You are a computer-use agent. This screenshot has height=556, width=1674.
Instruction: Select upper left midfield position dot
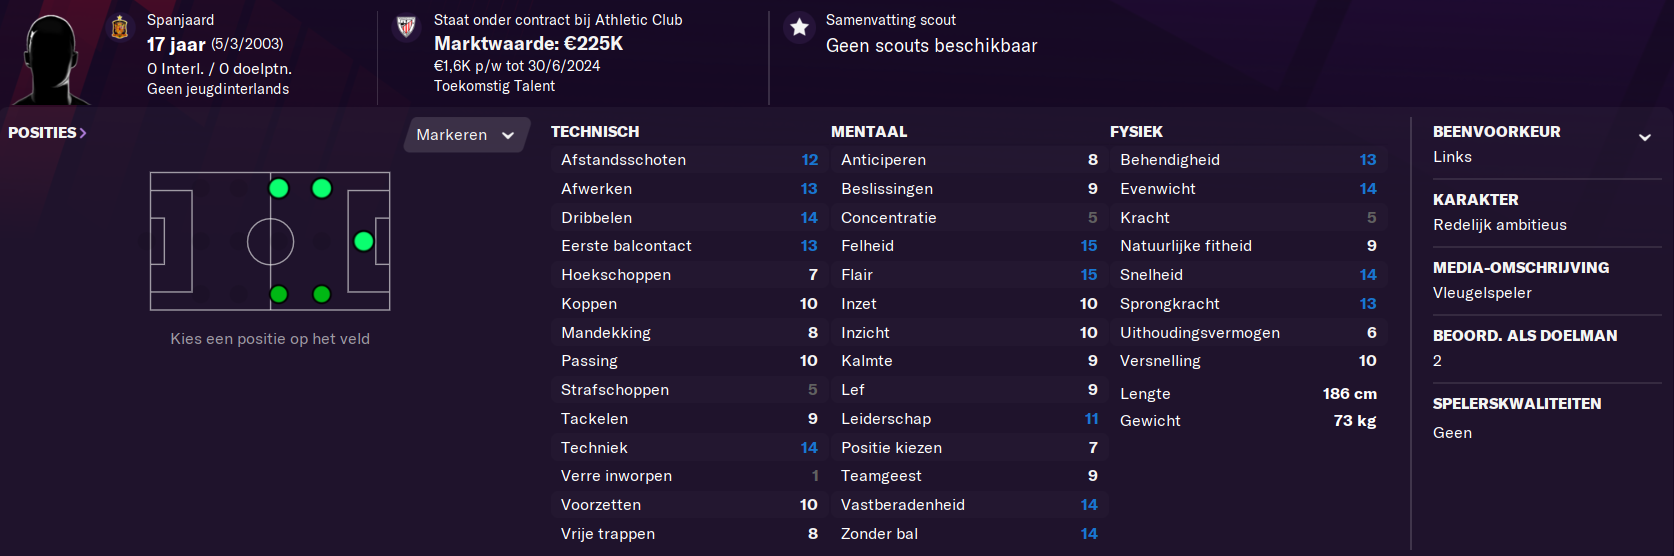(279, 188)
